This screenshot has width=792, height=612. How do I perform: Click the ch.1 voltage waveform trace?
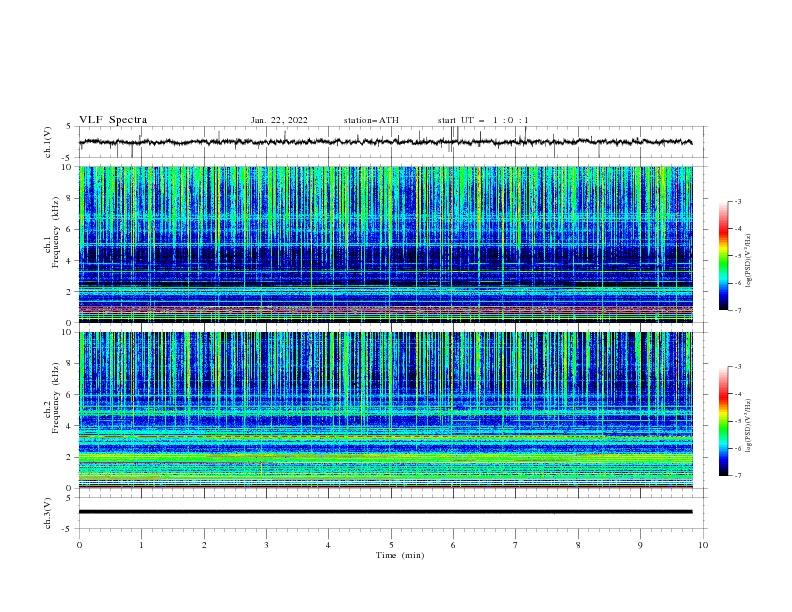click(x=385, y=142)
